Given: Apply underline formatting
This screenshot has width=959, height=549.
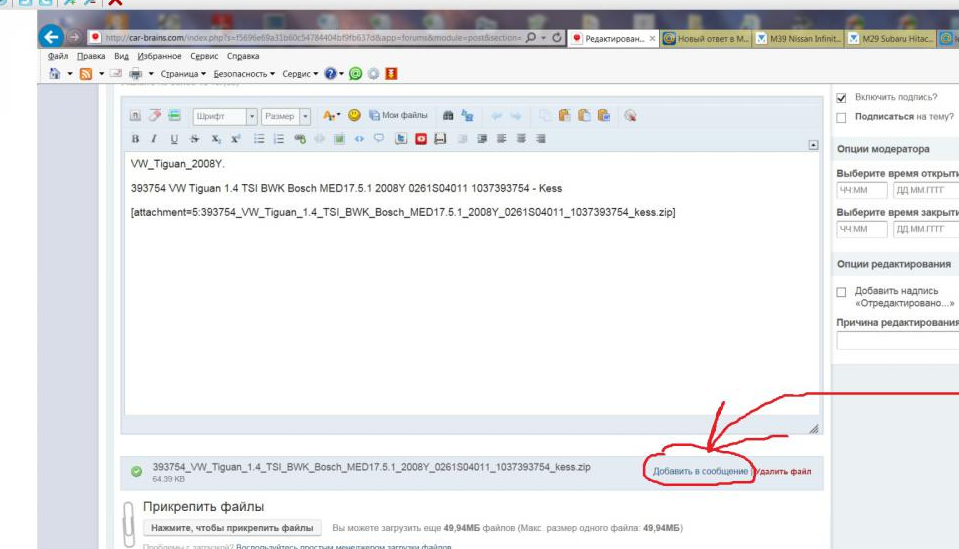Looking at the screenshot, I should [174, 139].
